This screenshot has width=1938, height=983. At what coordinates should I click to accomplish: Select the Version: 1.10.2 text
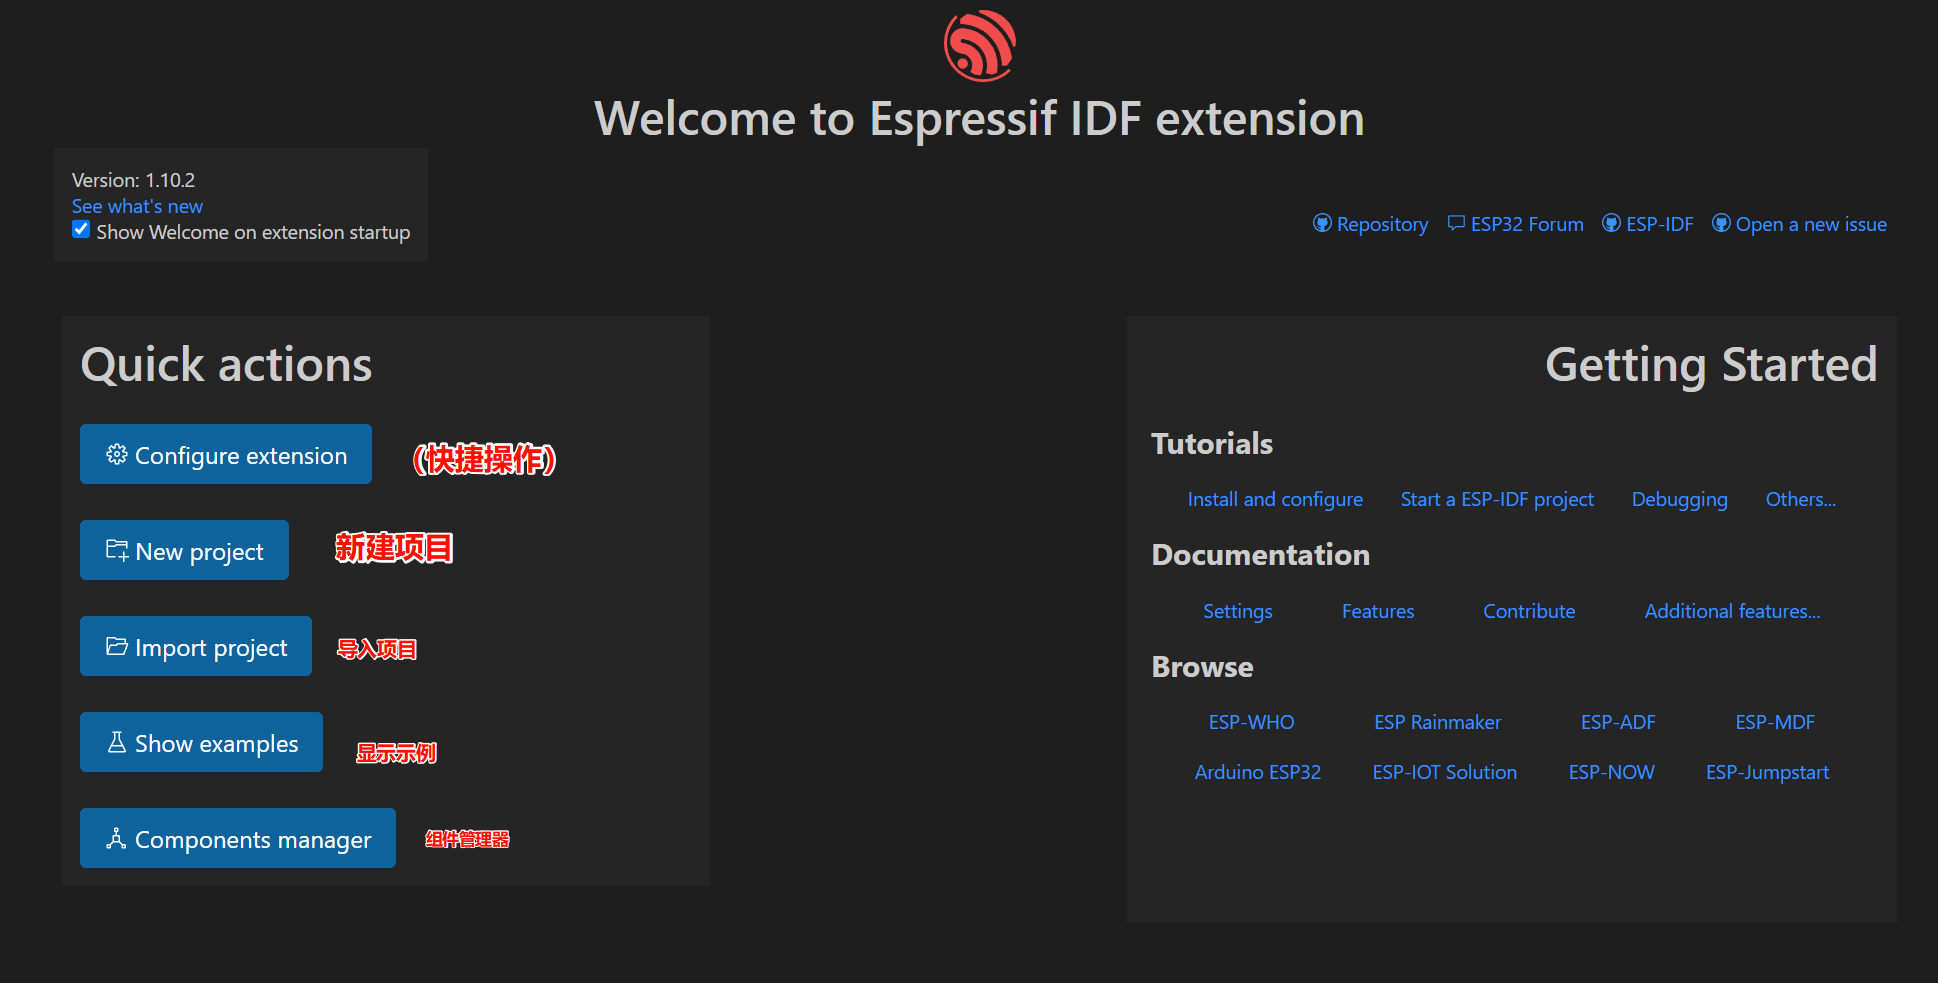click(x=133, y=180)
